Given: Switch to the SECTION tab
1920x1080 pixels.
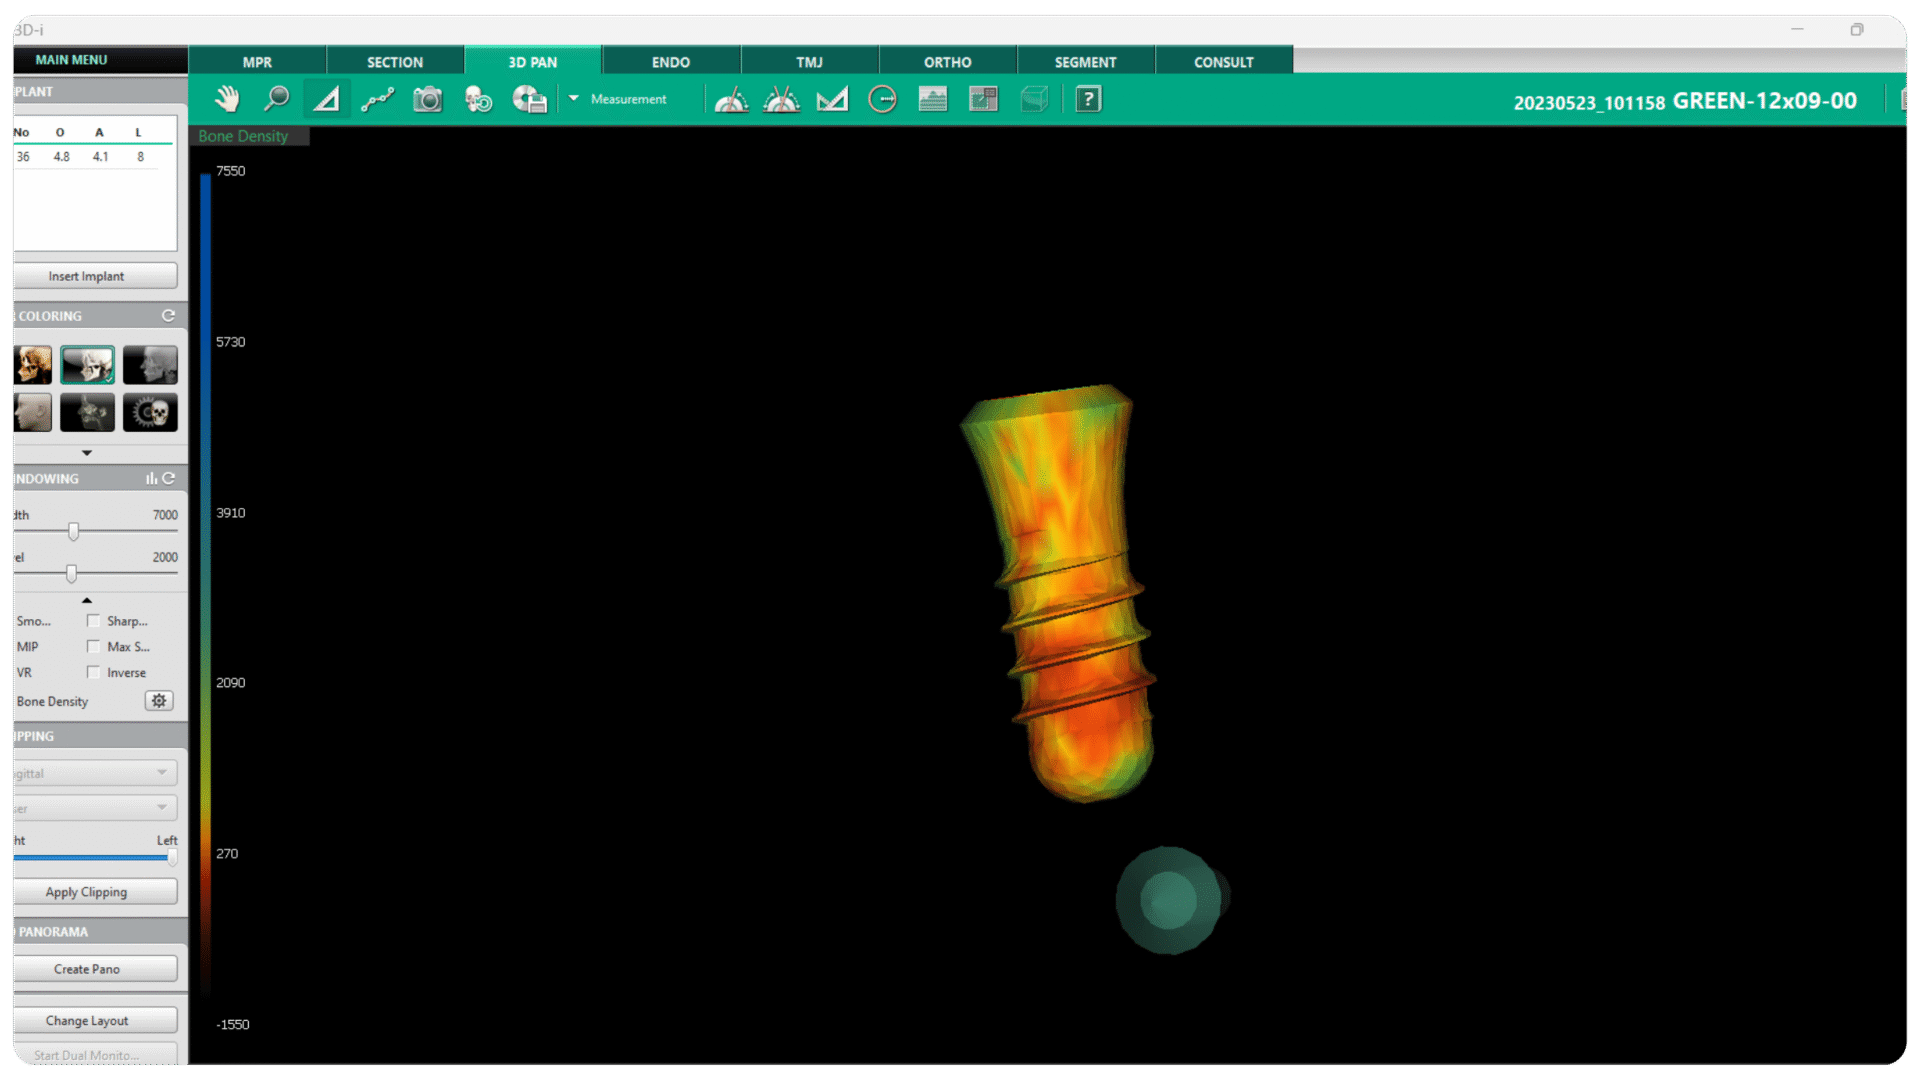Looking at the screenshot, I should click(x=395, y=62).
